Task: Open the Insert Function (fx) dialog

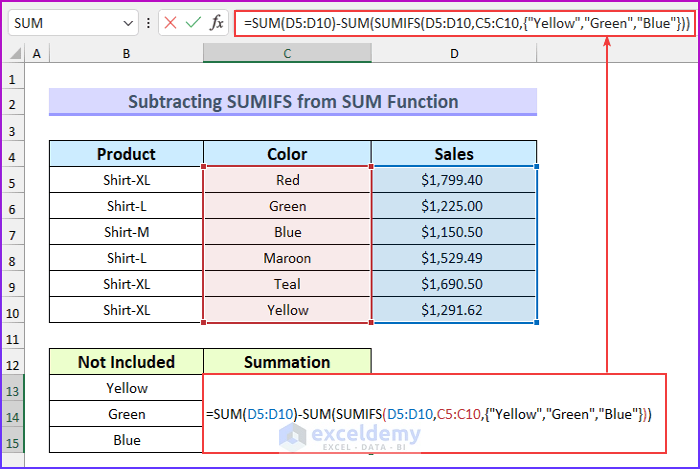Action: [217, 23]
